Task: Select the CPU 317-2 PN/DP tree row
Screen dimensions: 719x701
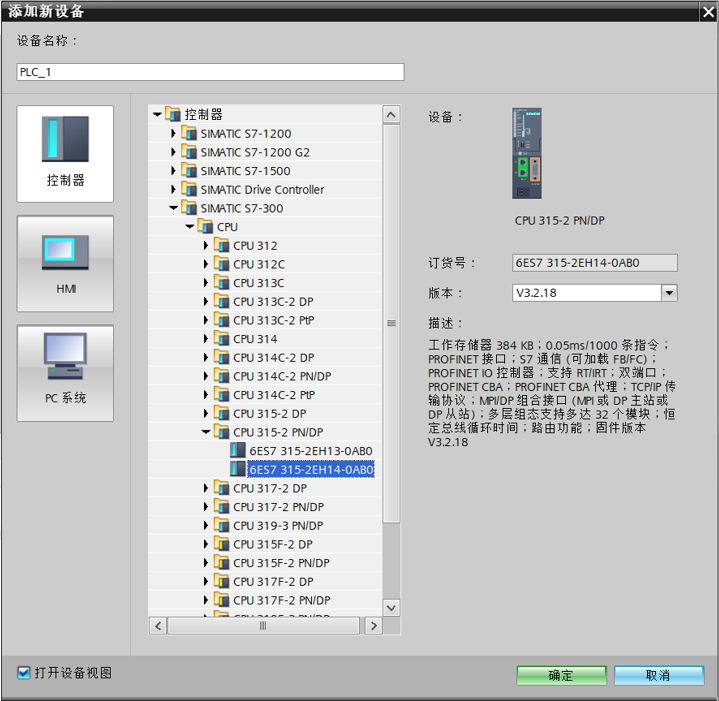Action: click(265, 507)
